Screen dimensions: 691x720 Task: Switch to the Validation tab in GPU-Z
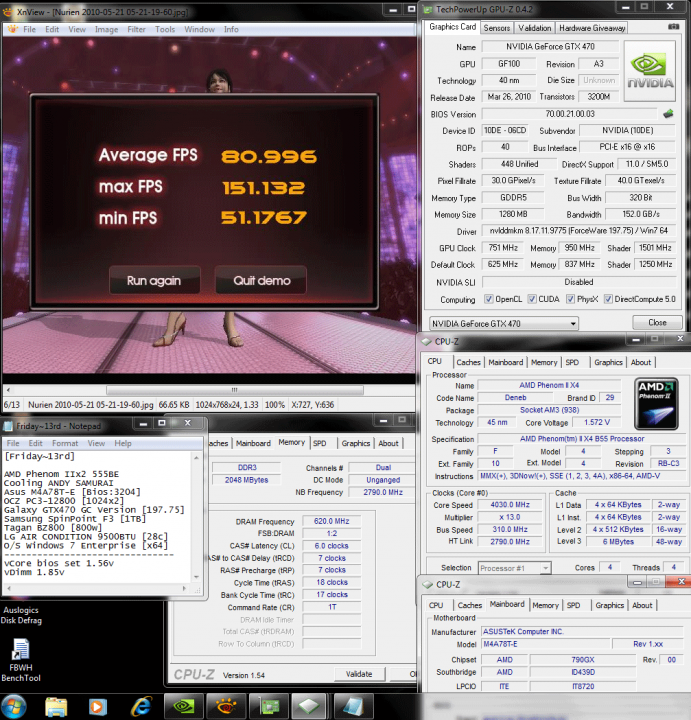534,28
